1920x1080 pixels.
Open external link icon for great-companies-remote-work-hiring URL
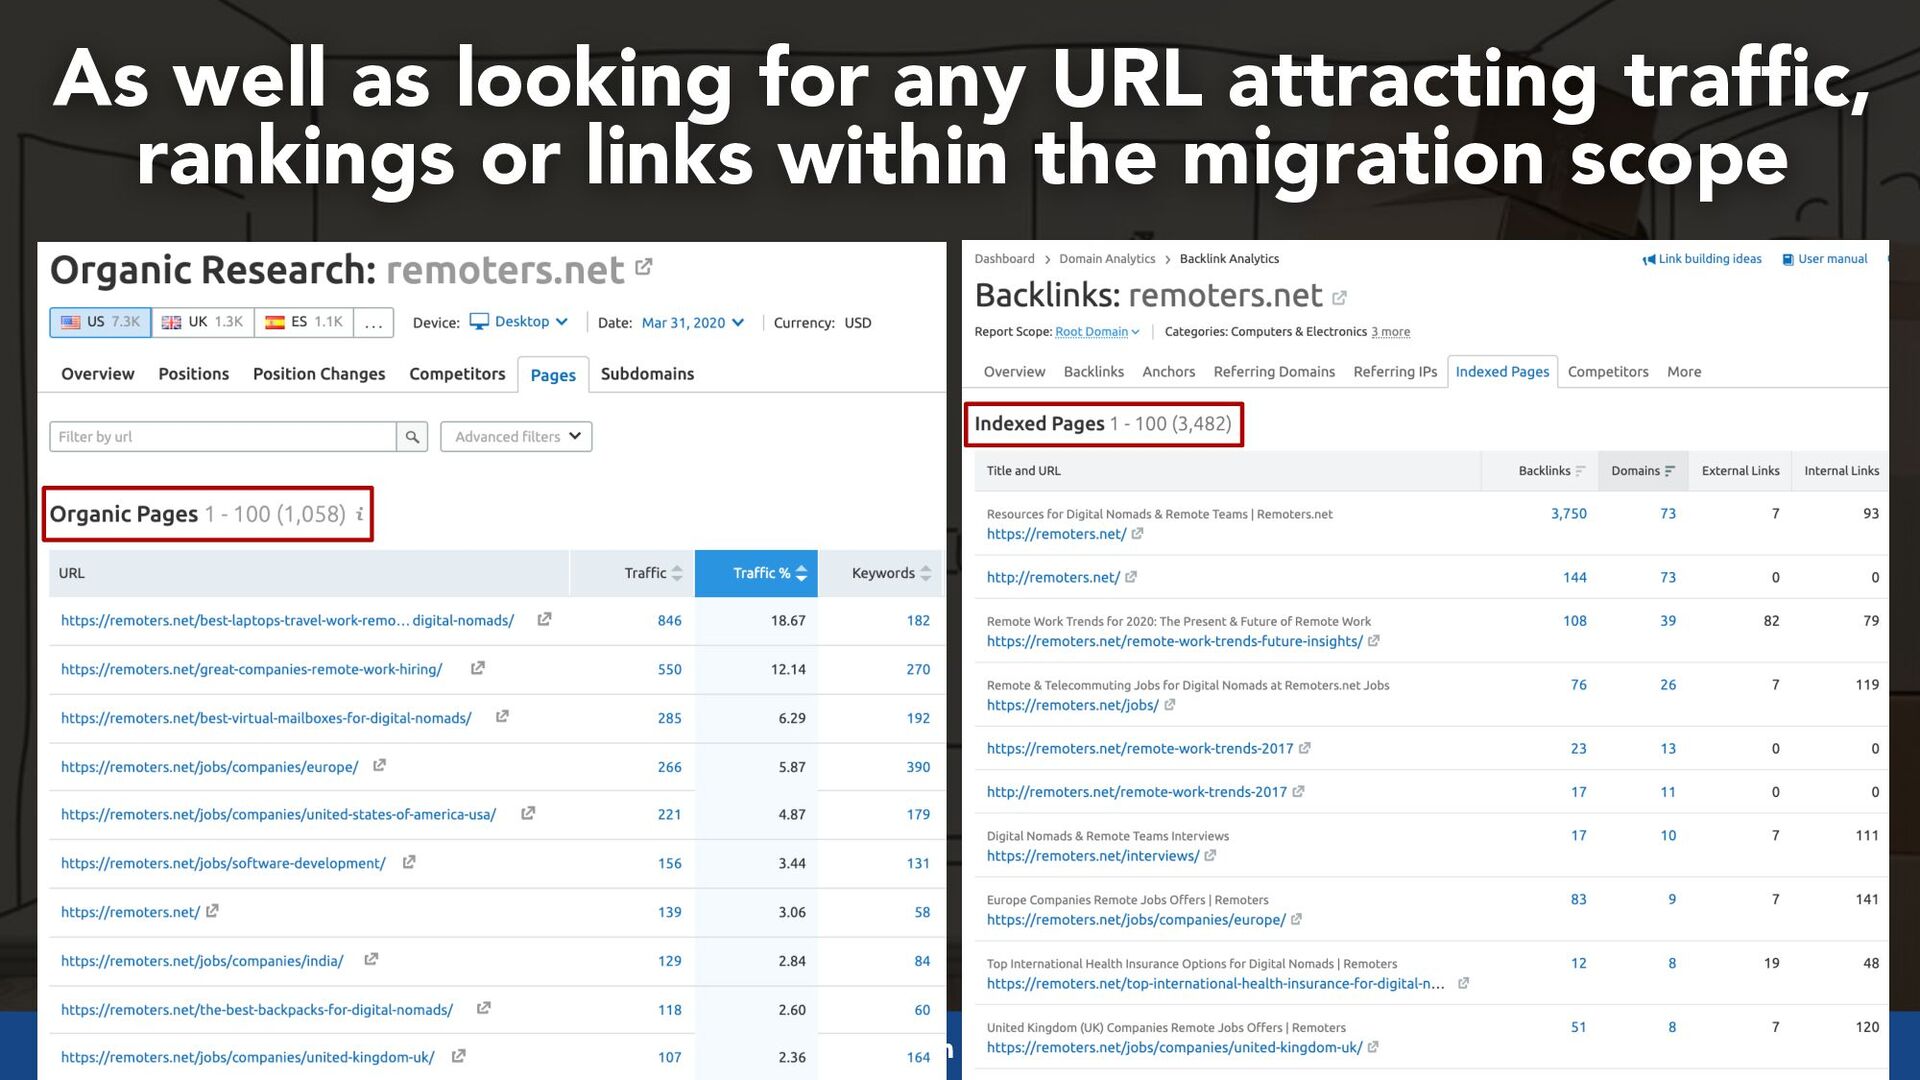pyautogui.click(x=478, y=668)
